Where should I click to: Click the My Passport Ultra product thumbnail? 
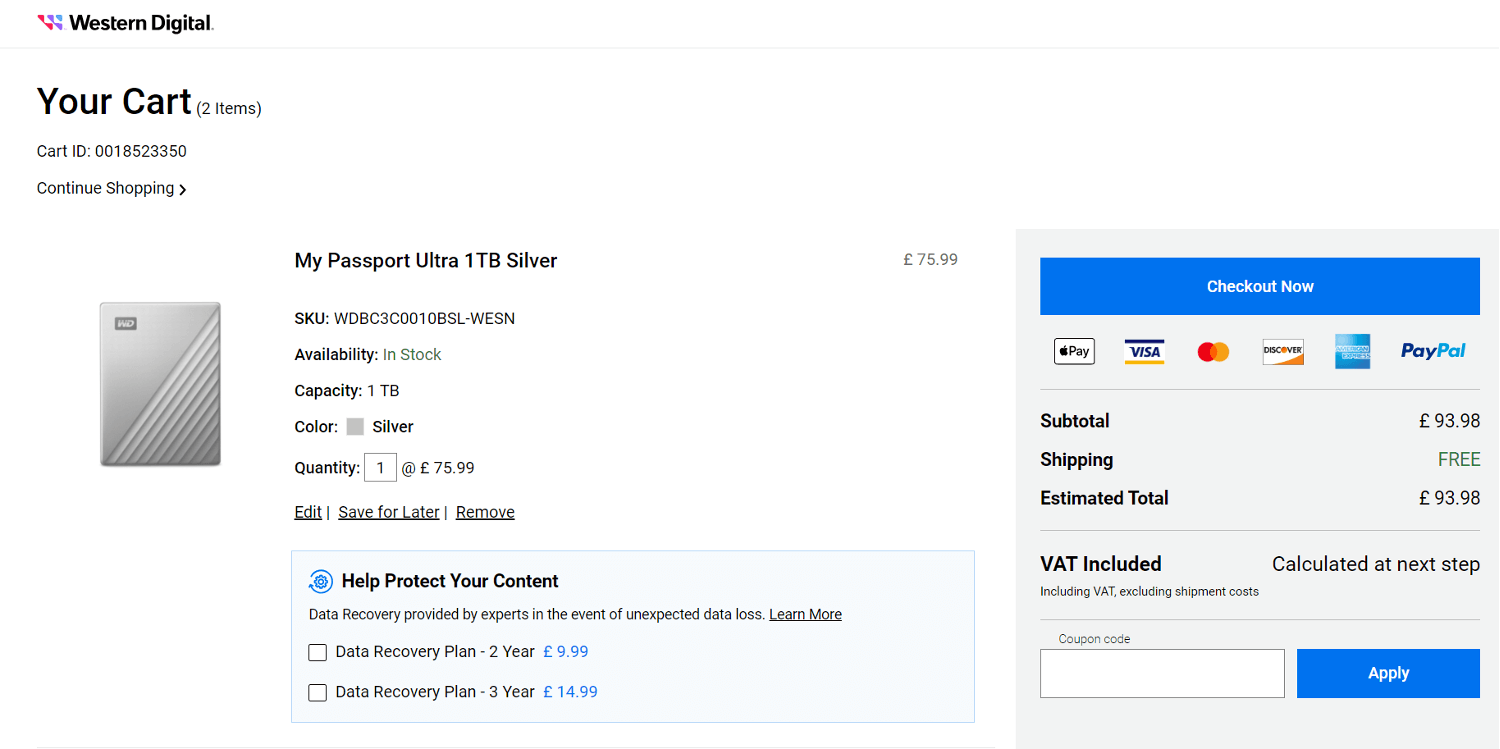click(159, 384)
